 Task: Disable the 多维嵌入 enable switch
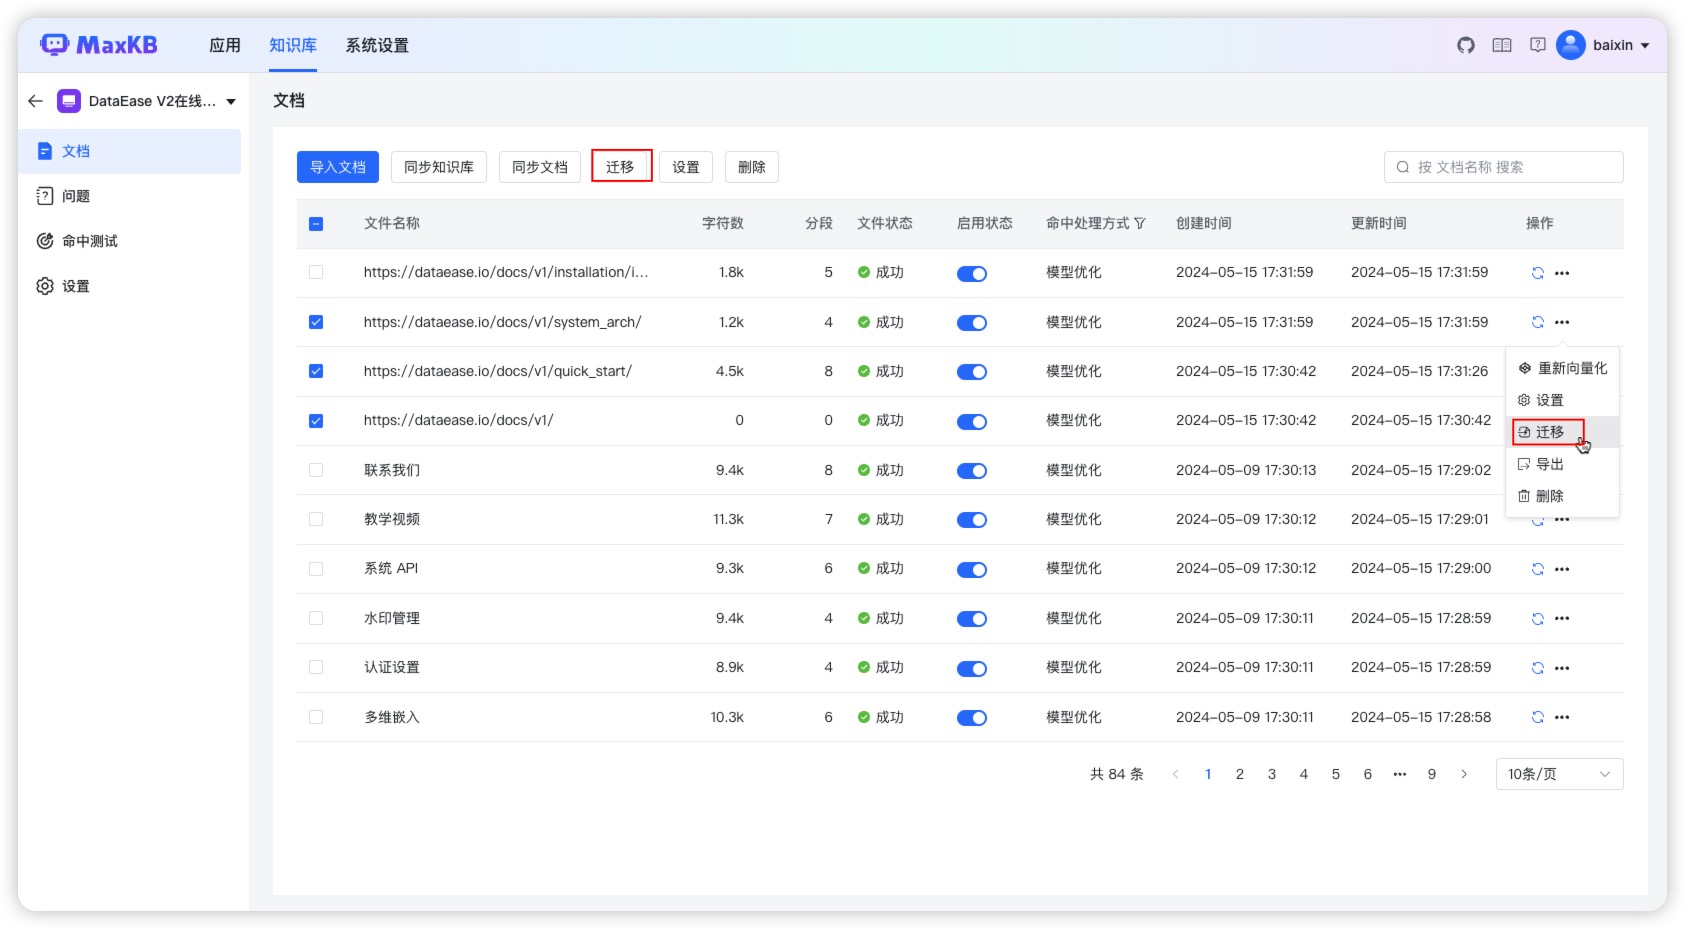[x=972, y=718]
